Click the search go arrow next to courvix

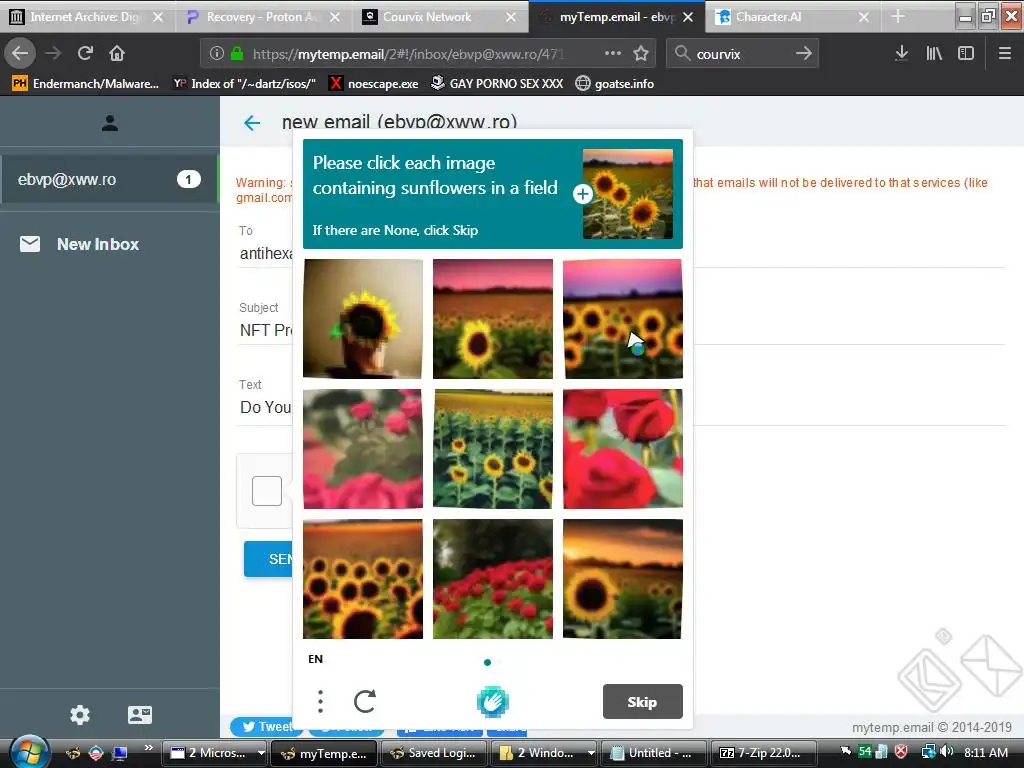[804, 54]
